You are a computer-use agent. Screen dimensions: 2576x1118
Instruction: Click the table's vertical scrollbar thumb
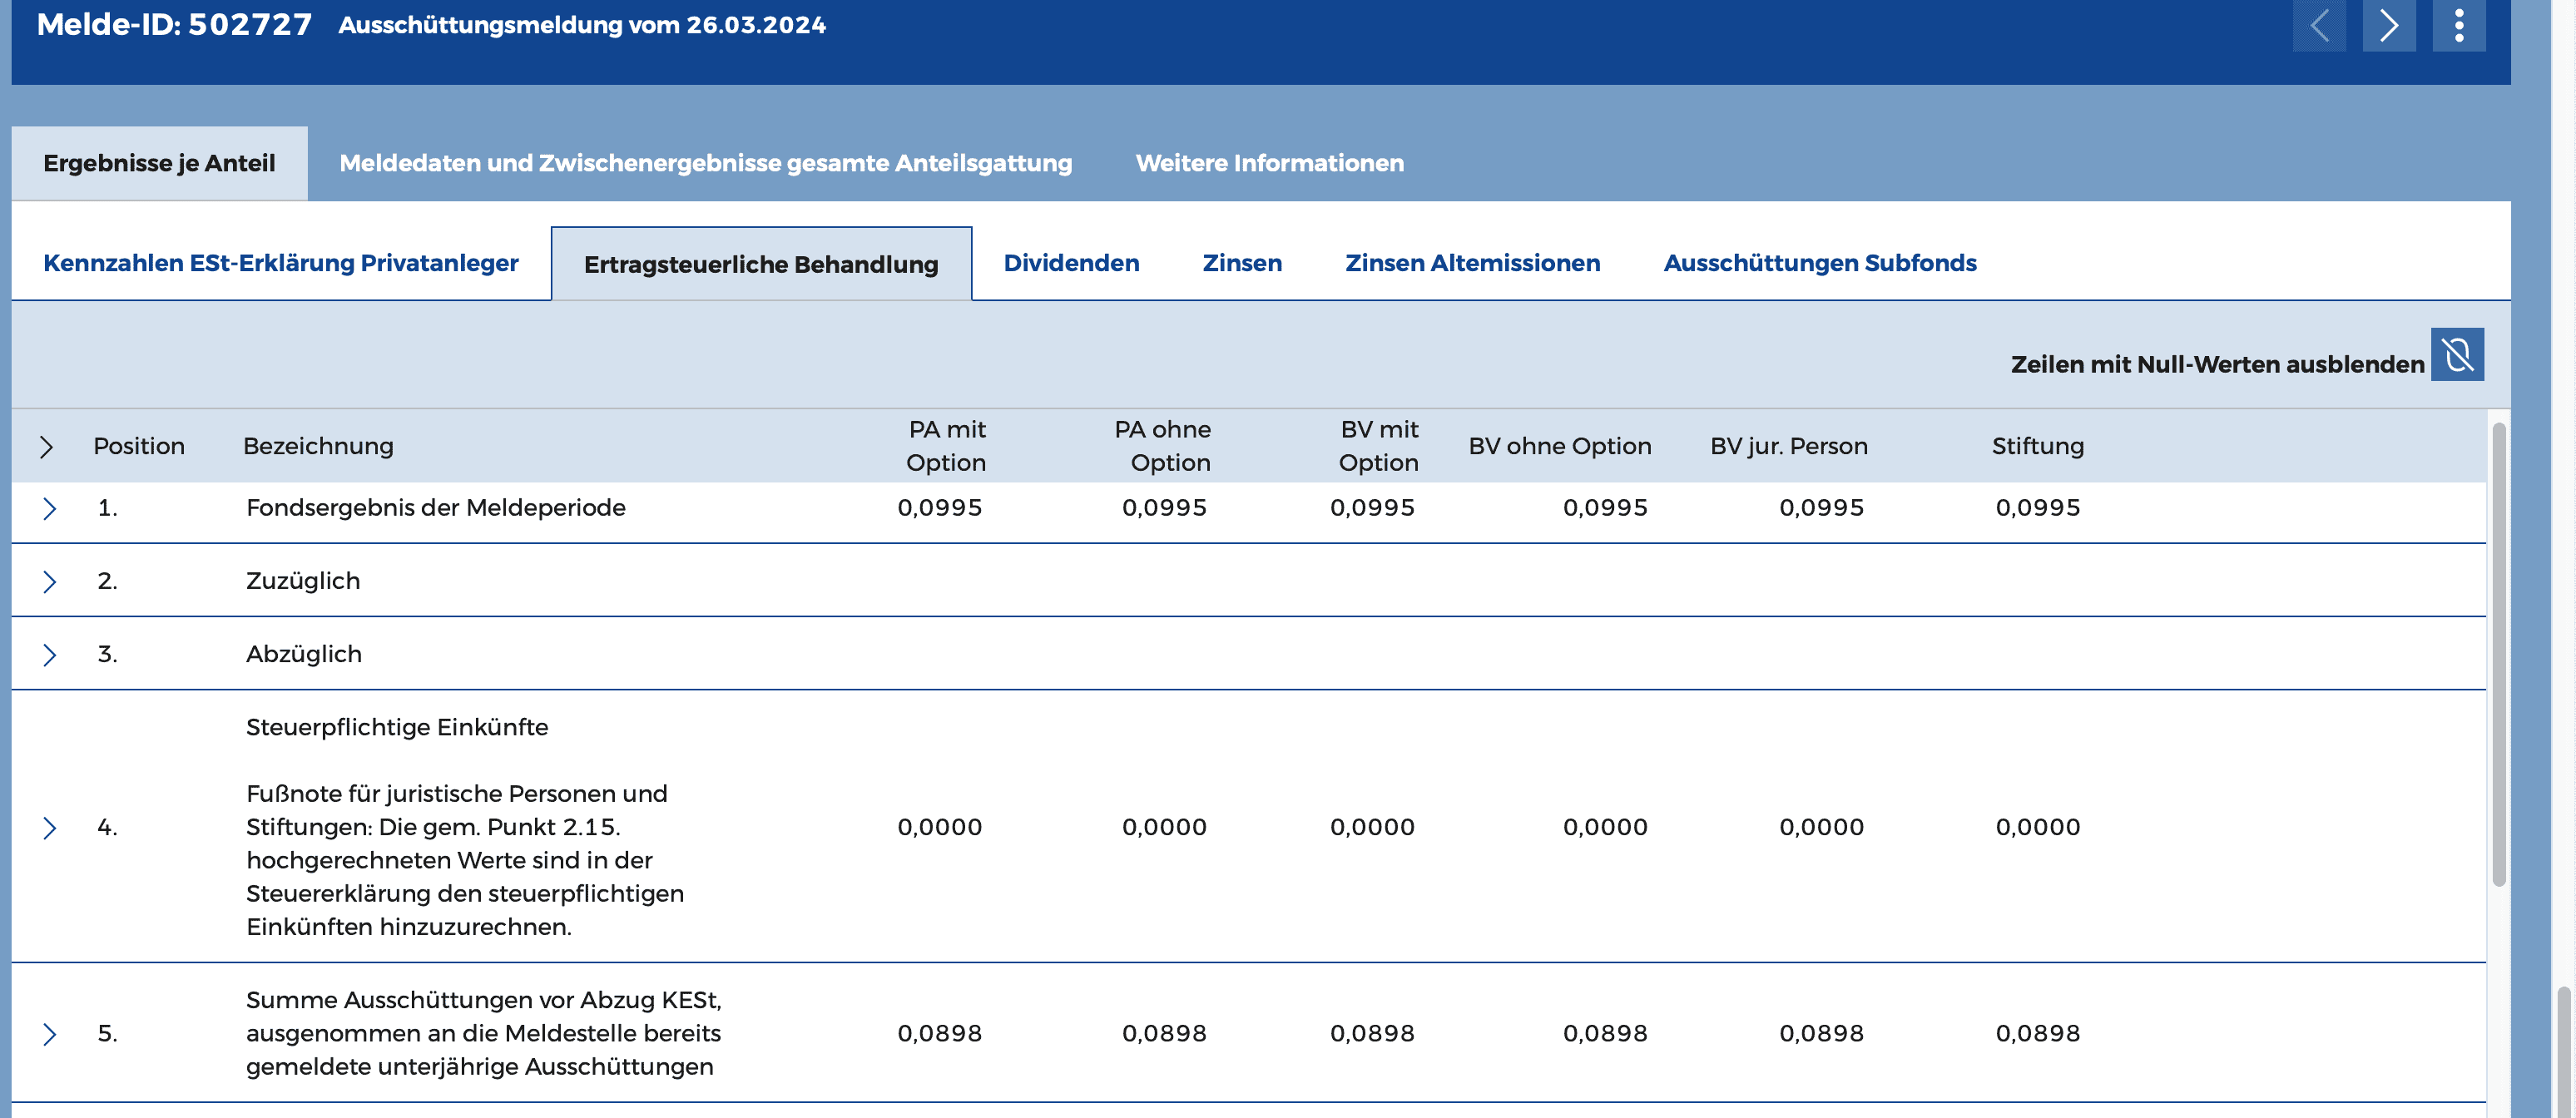[x=2498, y=655]
